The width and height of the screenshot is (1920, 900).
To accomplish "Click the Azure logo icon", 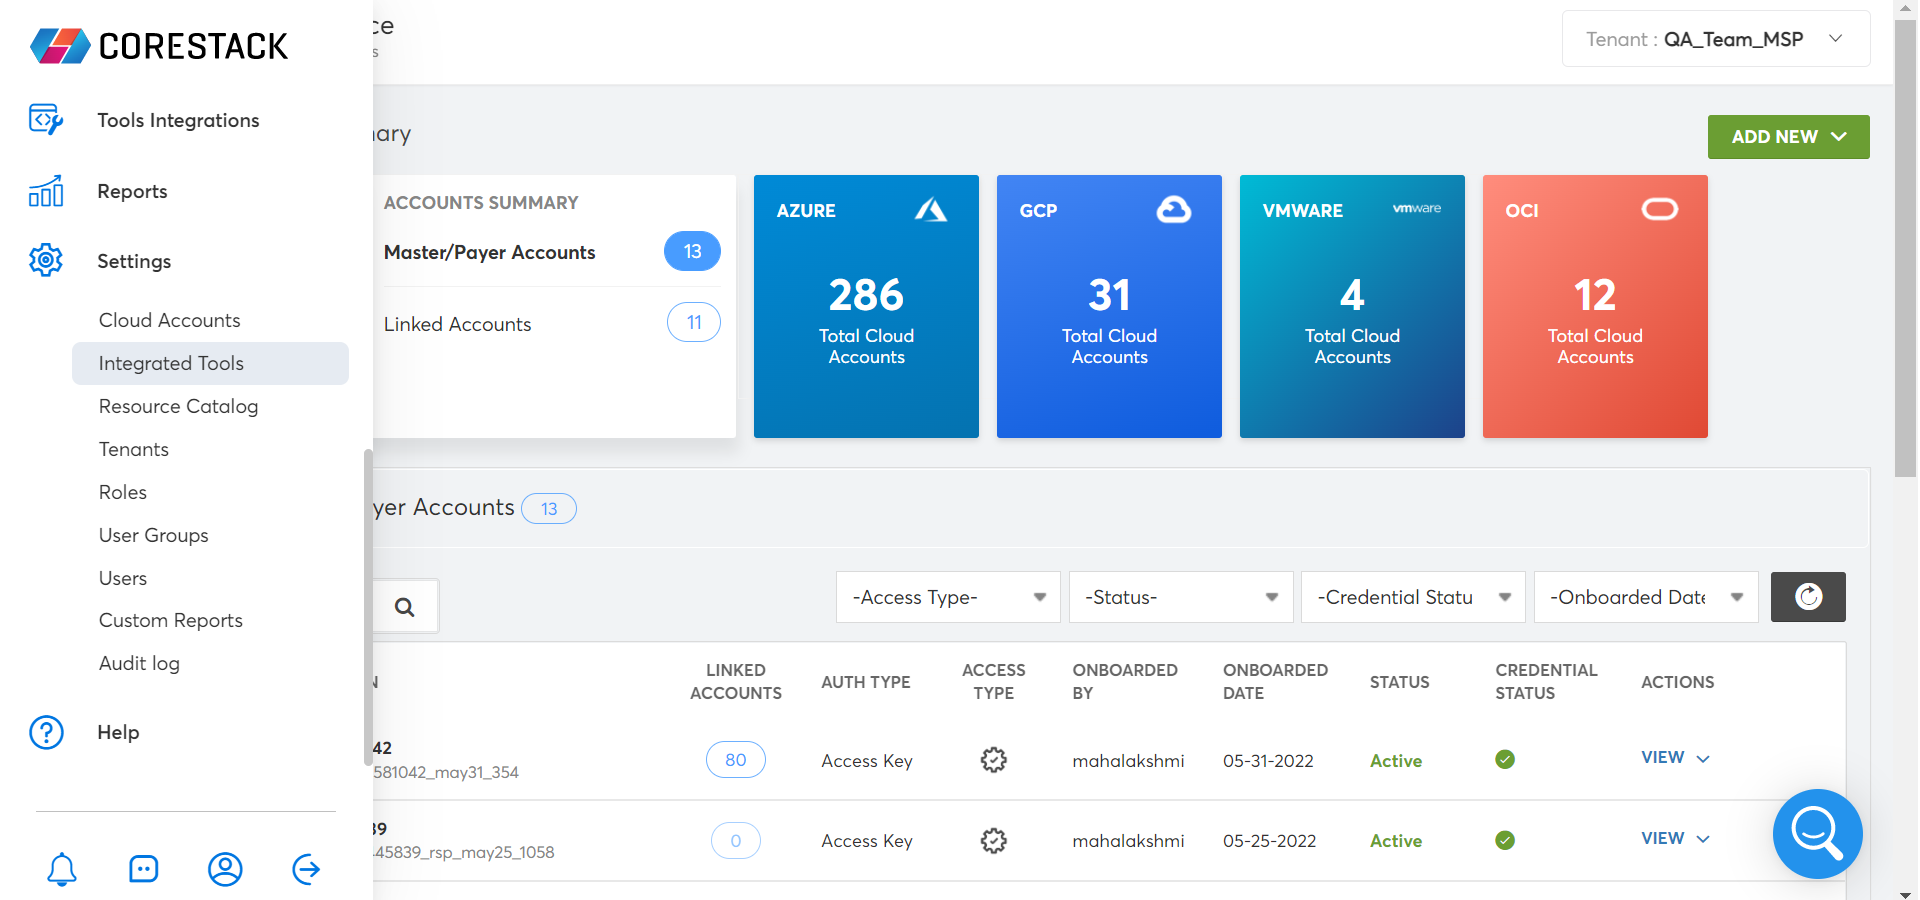I will pos(931,210).
